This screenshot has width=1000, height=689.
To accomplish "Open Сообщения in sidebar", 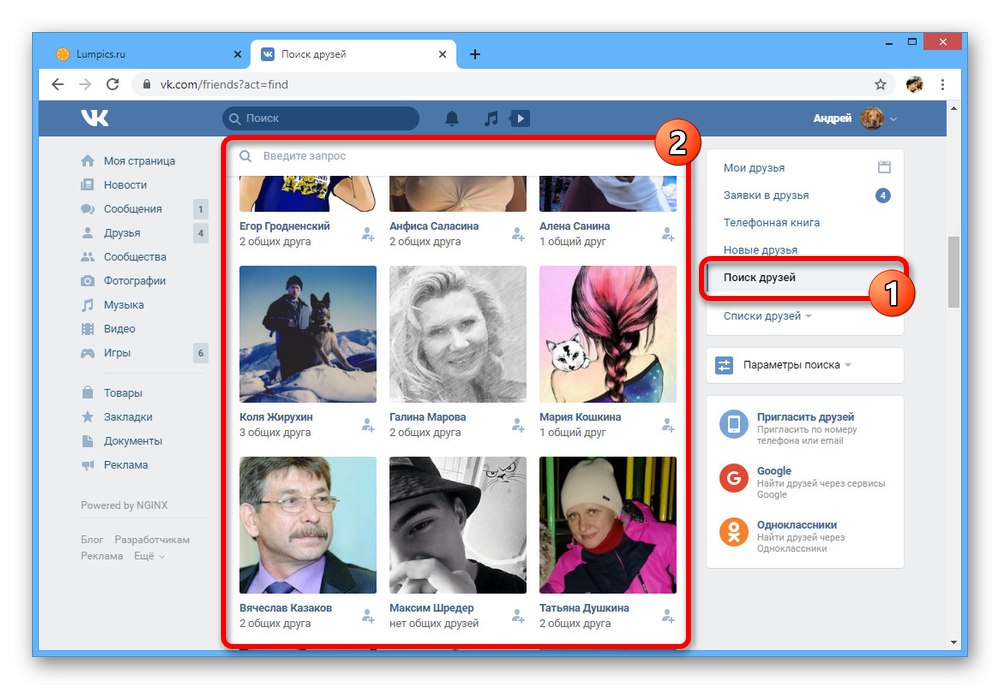I will click(x=133, y=209).
